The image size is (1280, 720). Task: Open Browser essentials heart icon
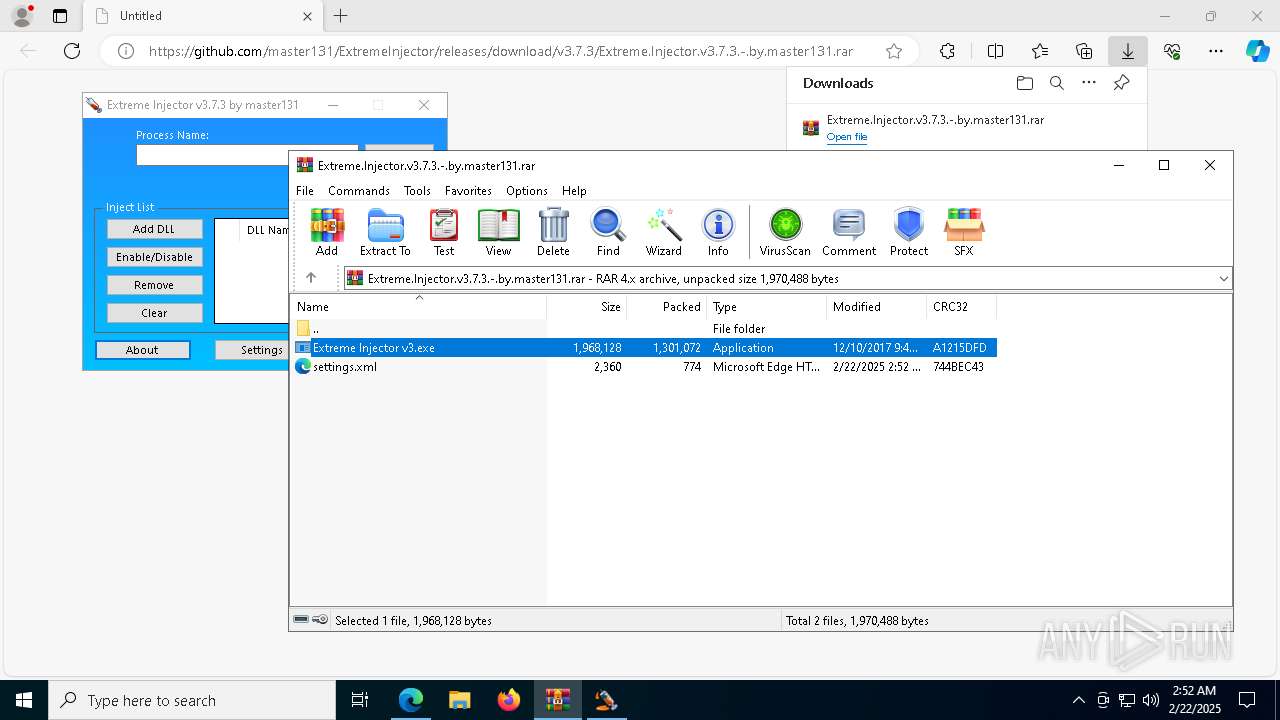click(x=1172, y=51)
